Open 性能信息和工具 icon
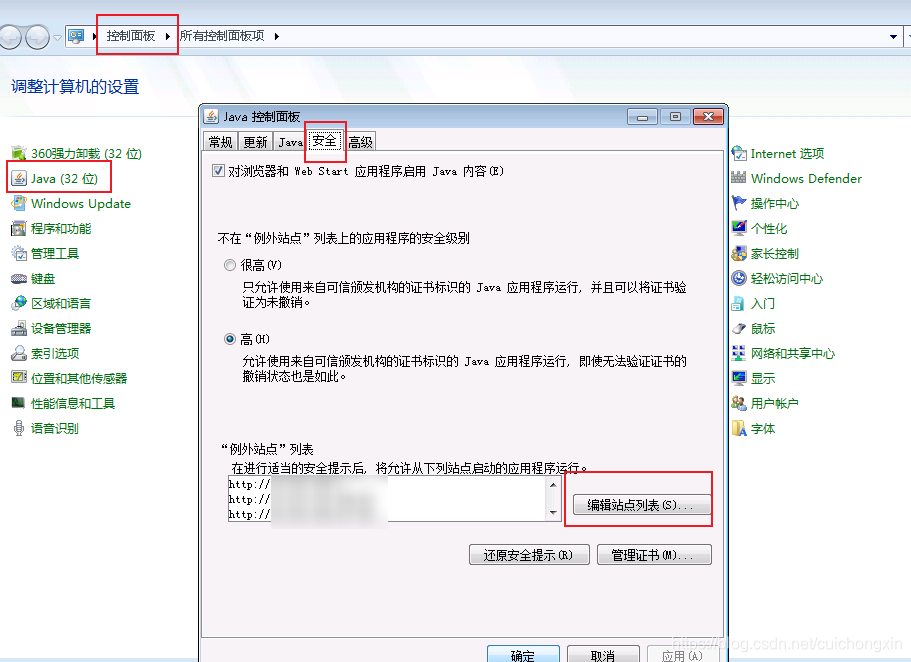 (x=19, y=403)
